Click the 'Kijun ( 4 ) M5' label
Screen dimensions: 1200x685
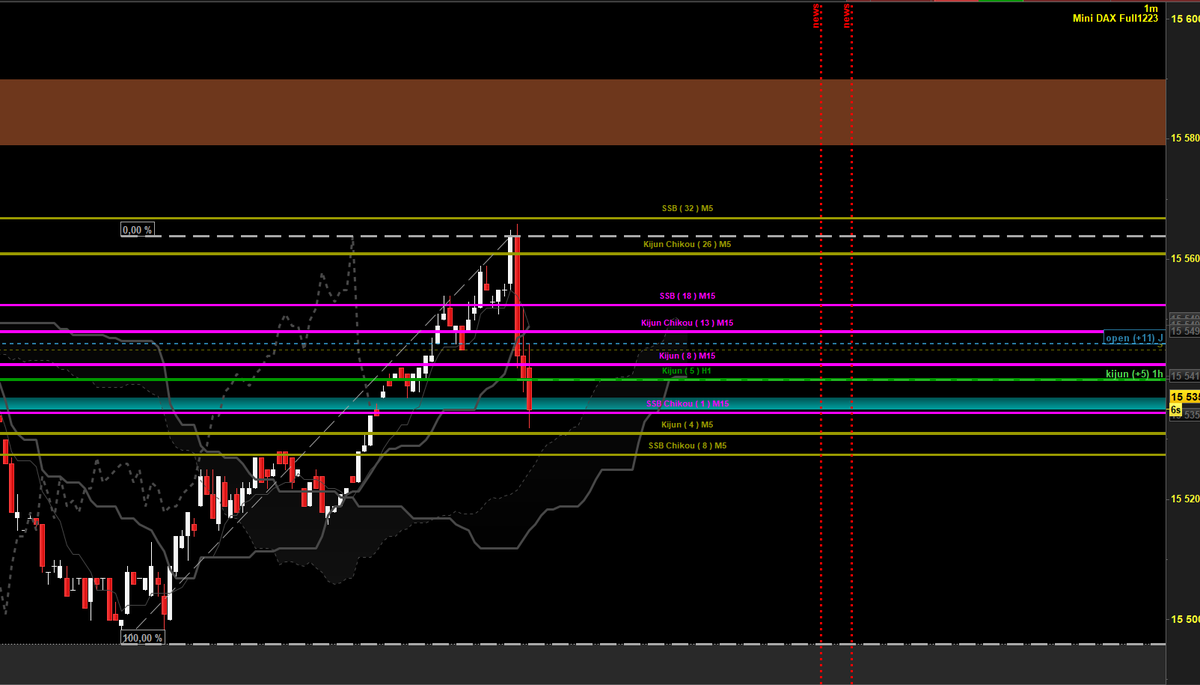(x=687, y=425)
